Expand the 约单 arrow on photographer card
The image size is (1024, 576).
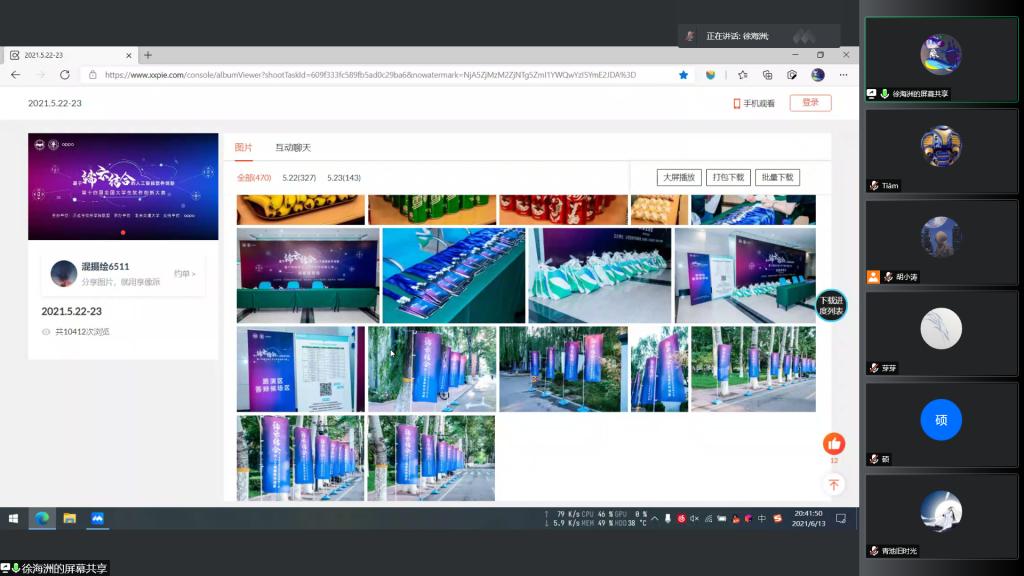185,273
